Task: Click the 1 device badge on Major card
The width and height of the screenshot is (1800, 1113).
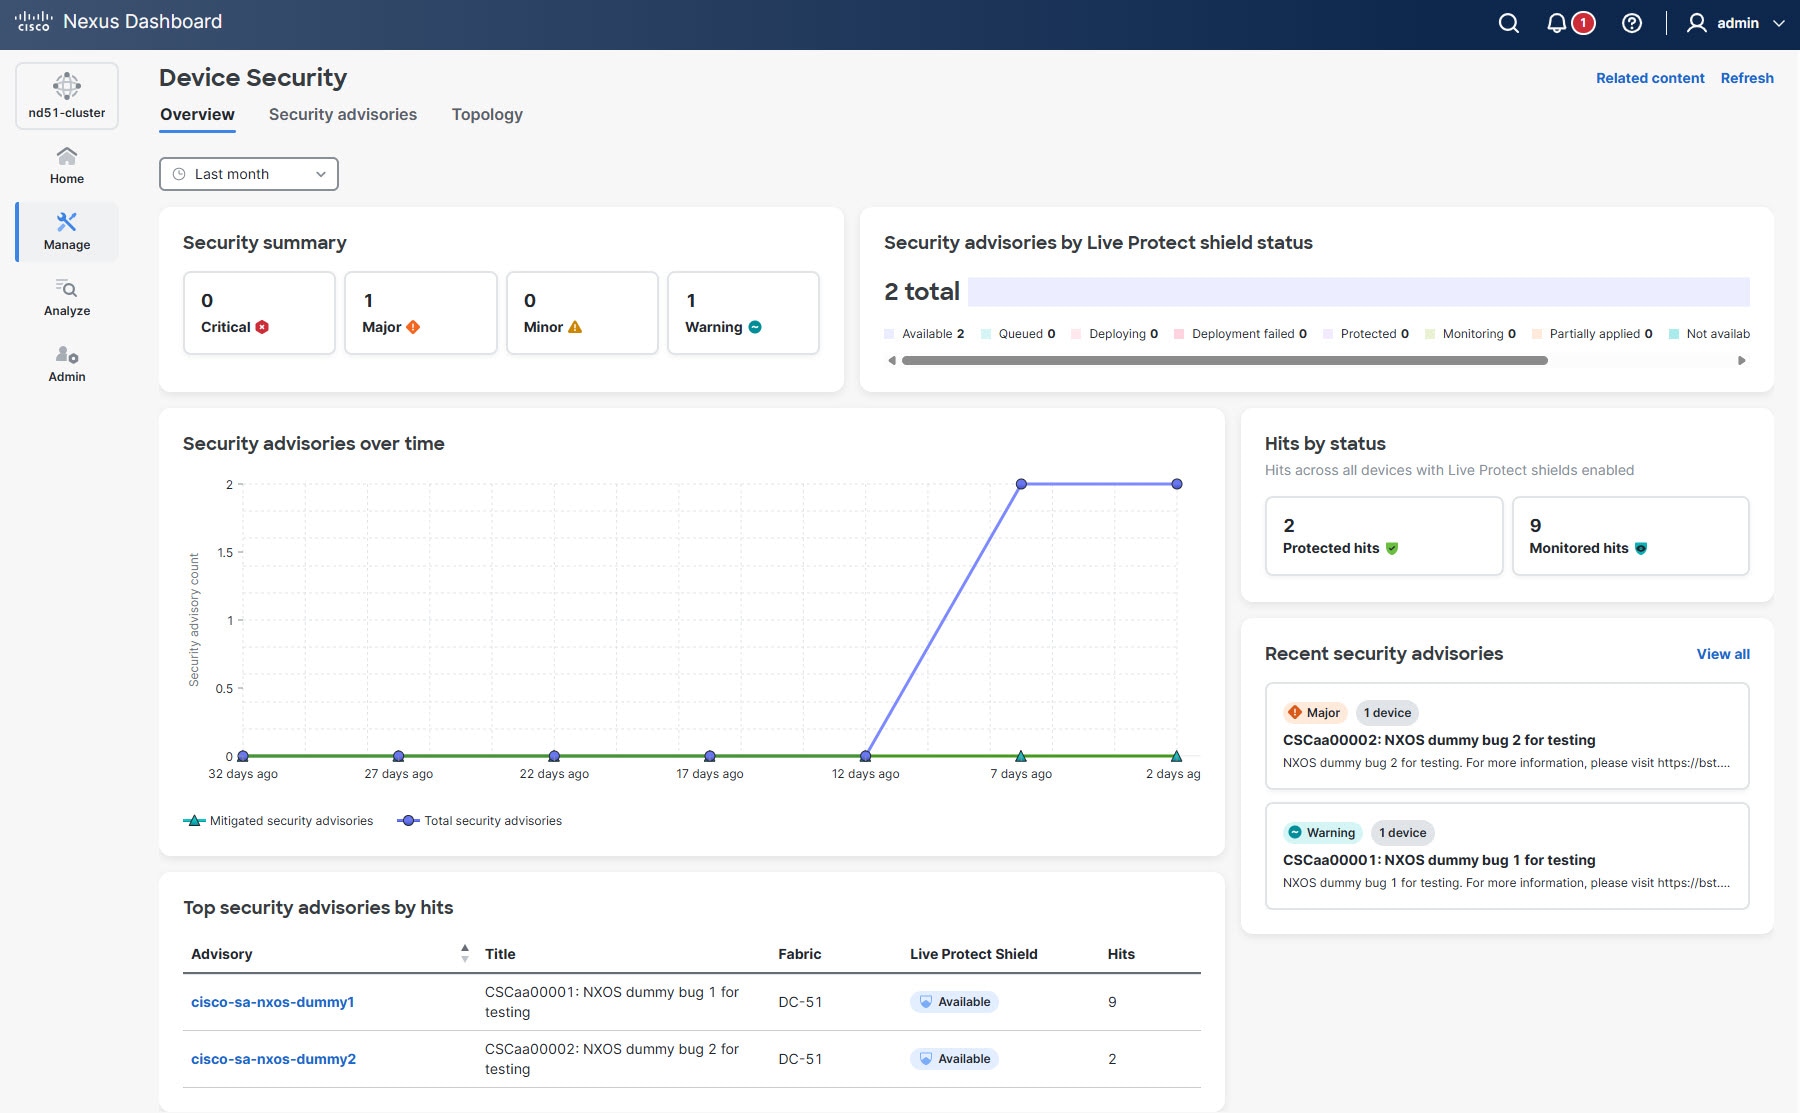Action: 1387,713
